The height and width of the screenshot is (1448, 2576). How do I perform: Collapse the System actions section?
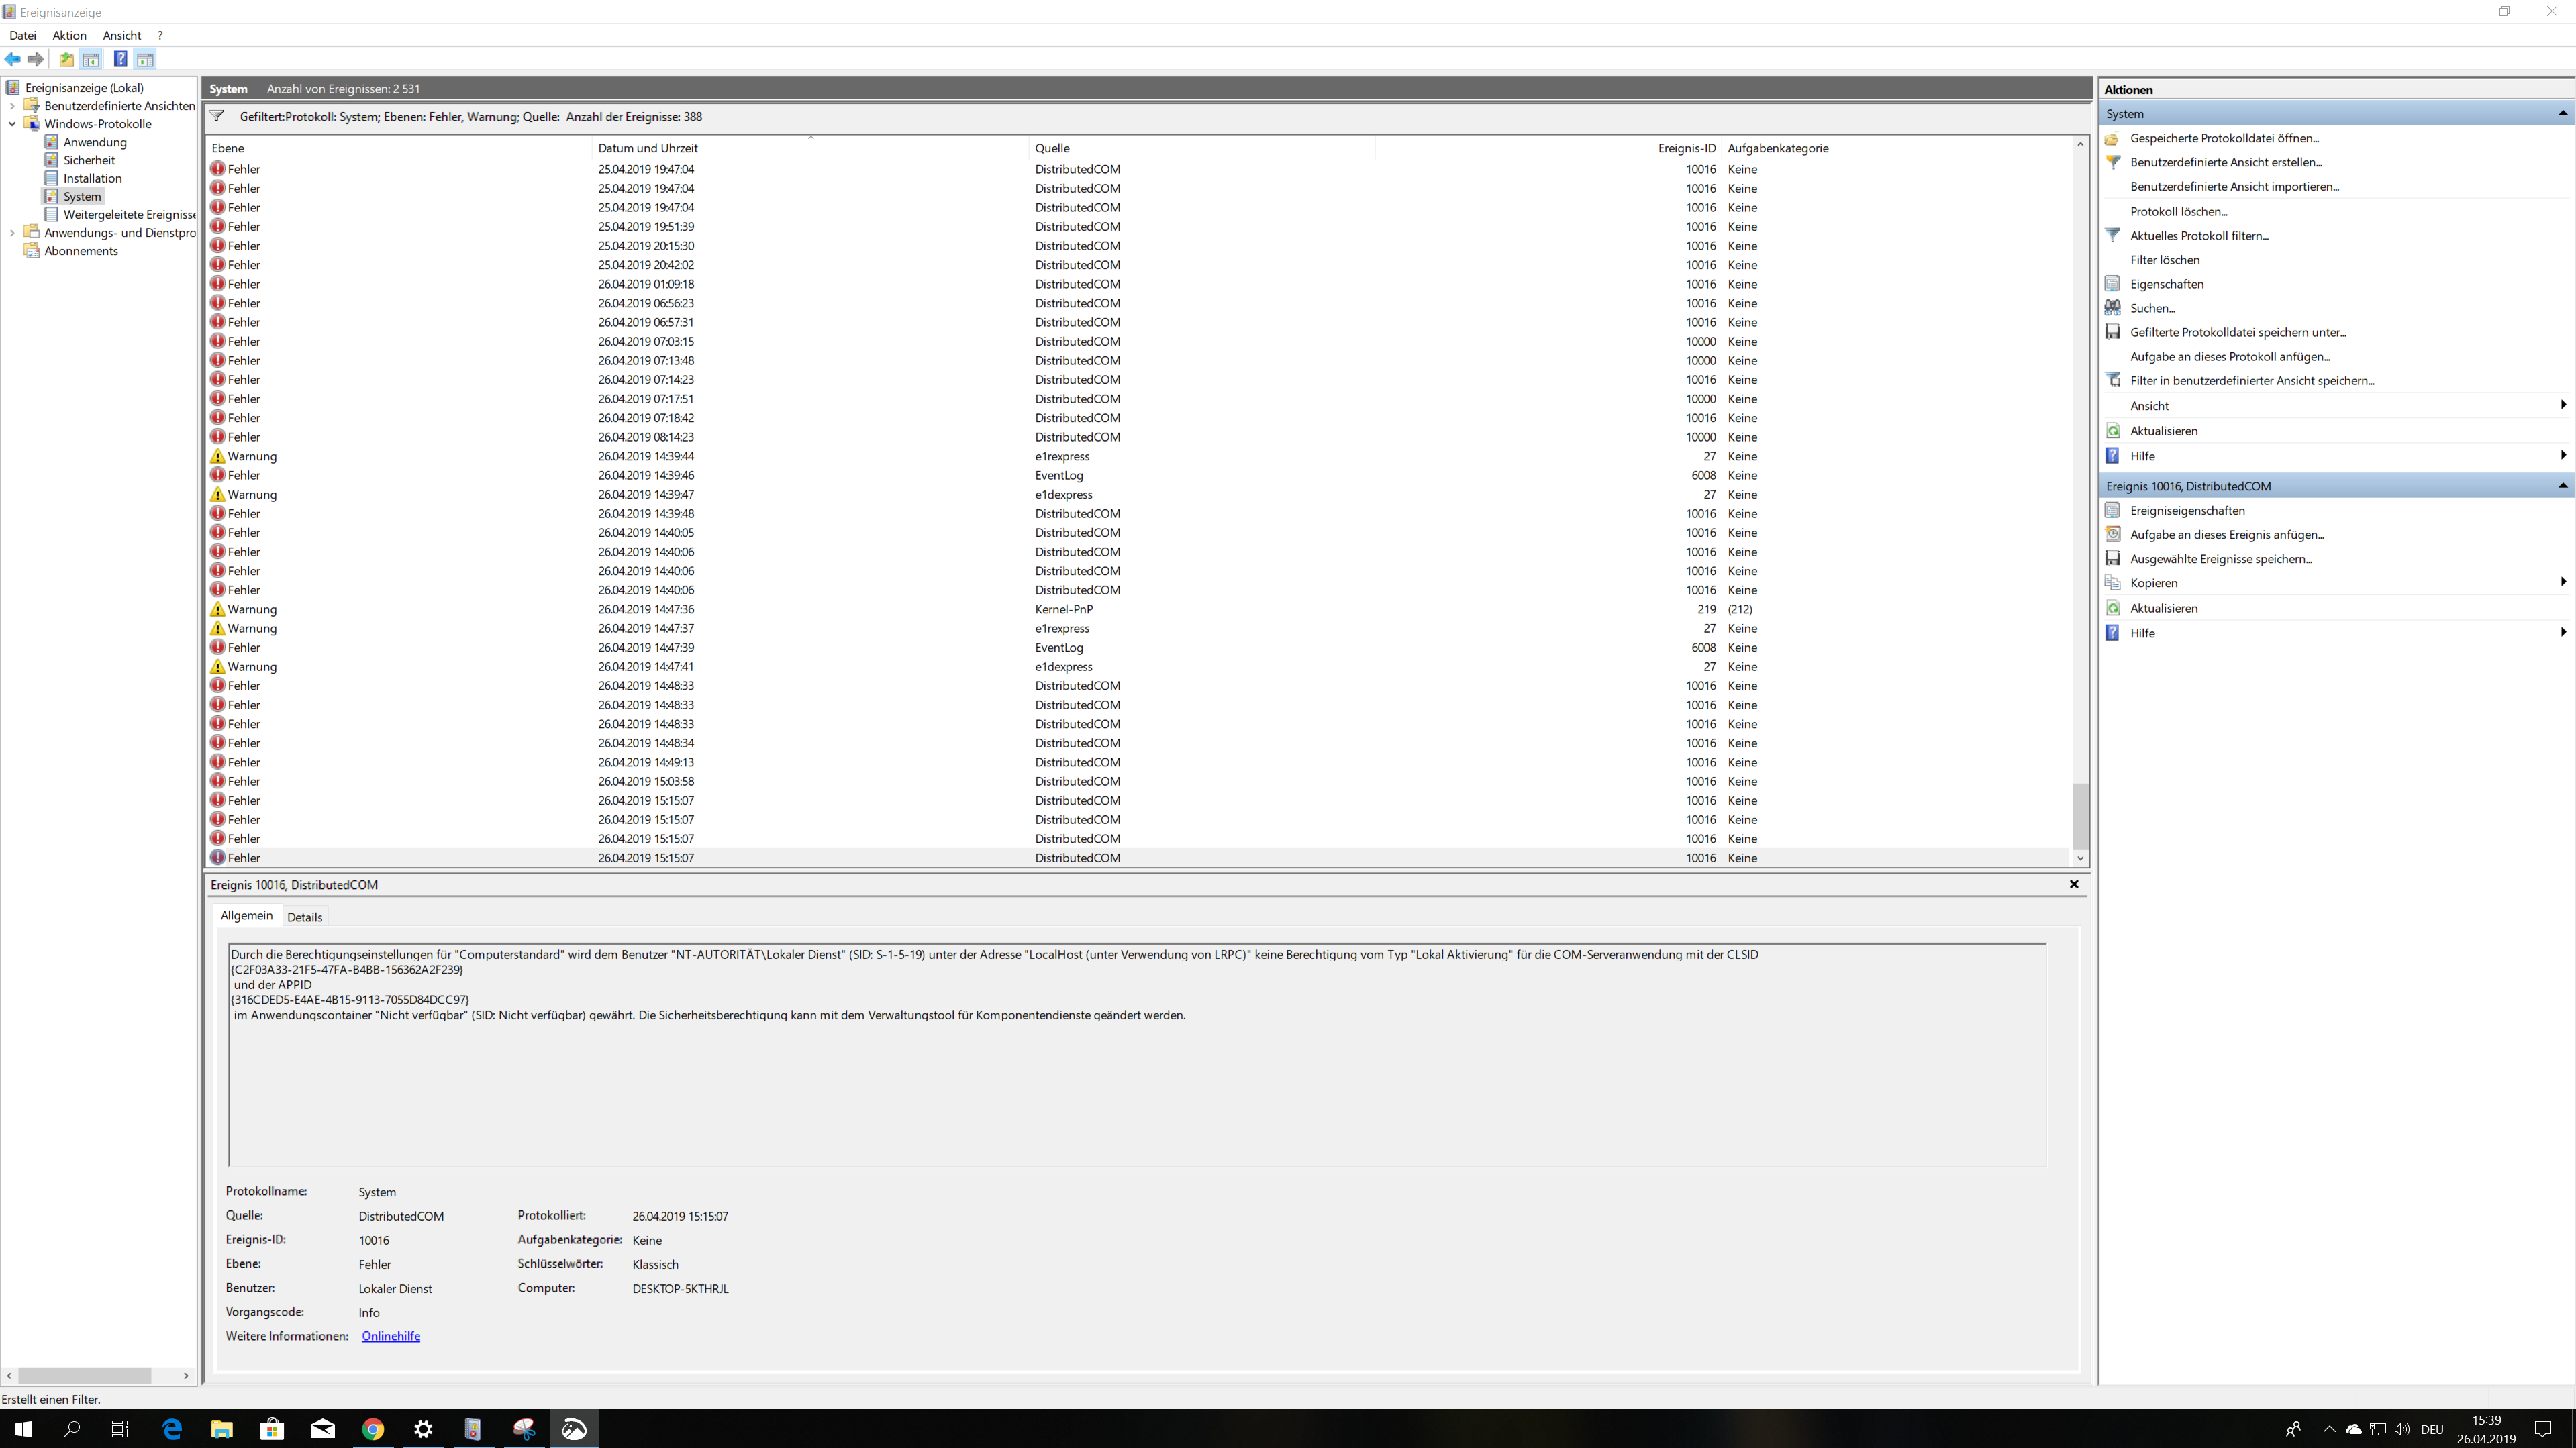2562,114
